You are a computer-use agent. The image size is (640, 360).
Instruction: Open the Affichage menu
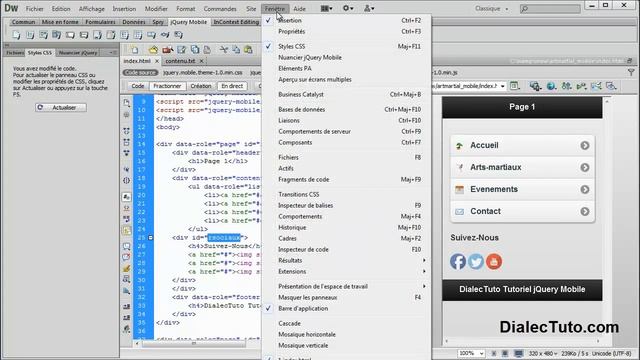pyautogui.click(x=91, y=9)
